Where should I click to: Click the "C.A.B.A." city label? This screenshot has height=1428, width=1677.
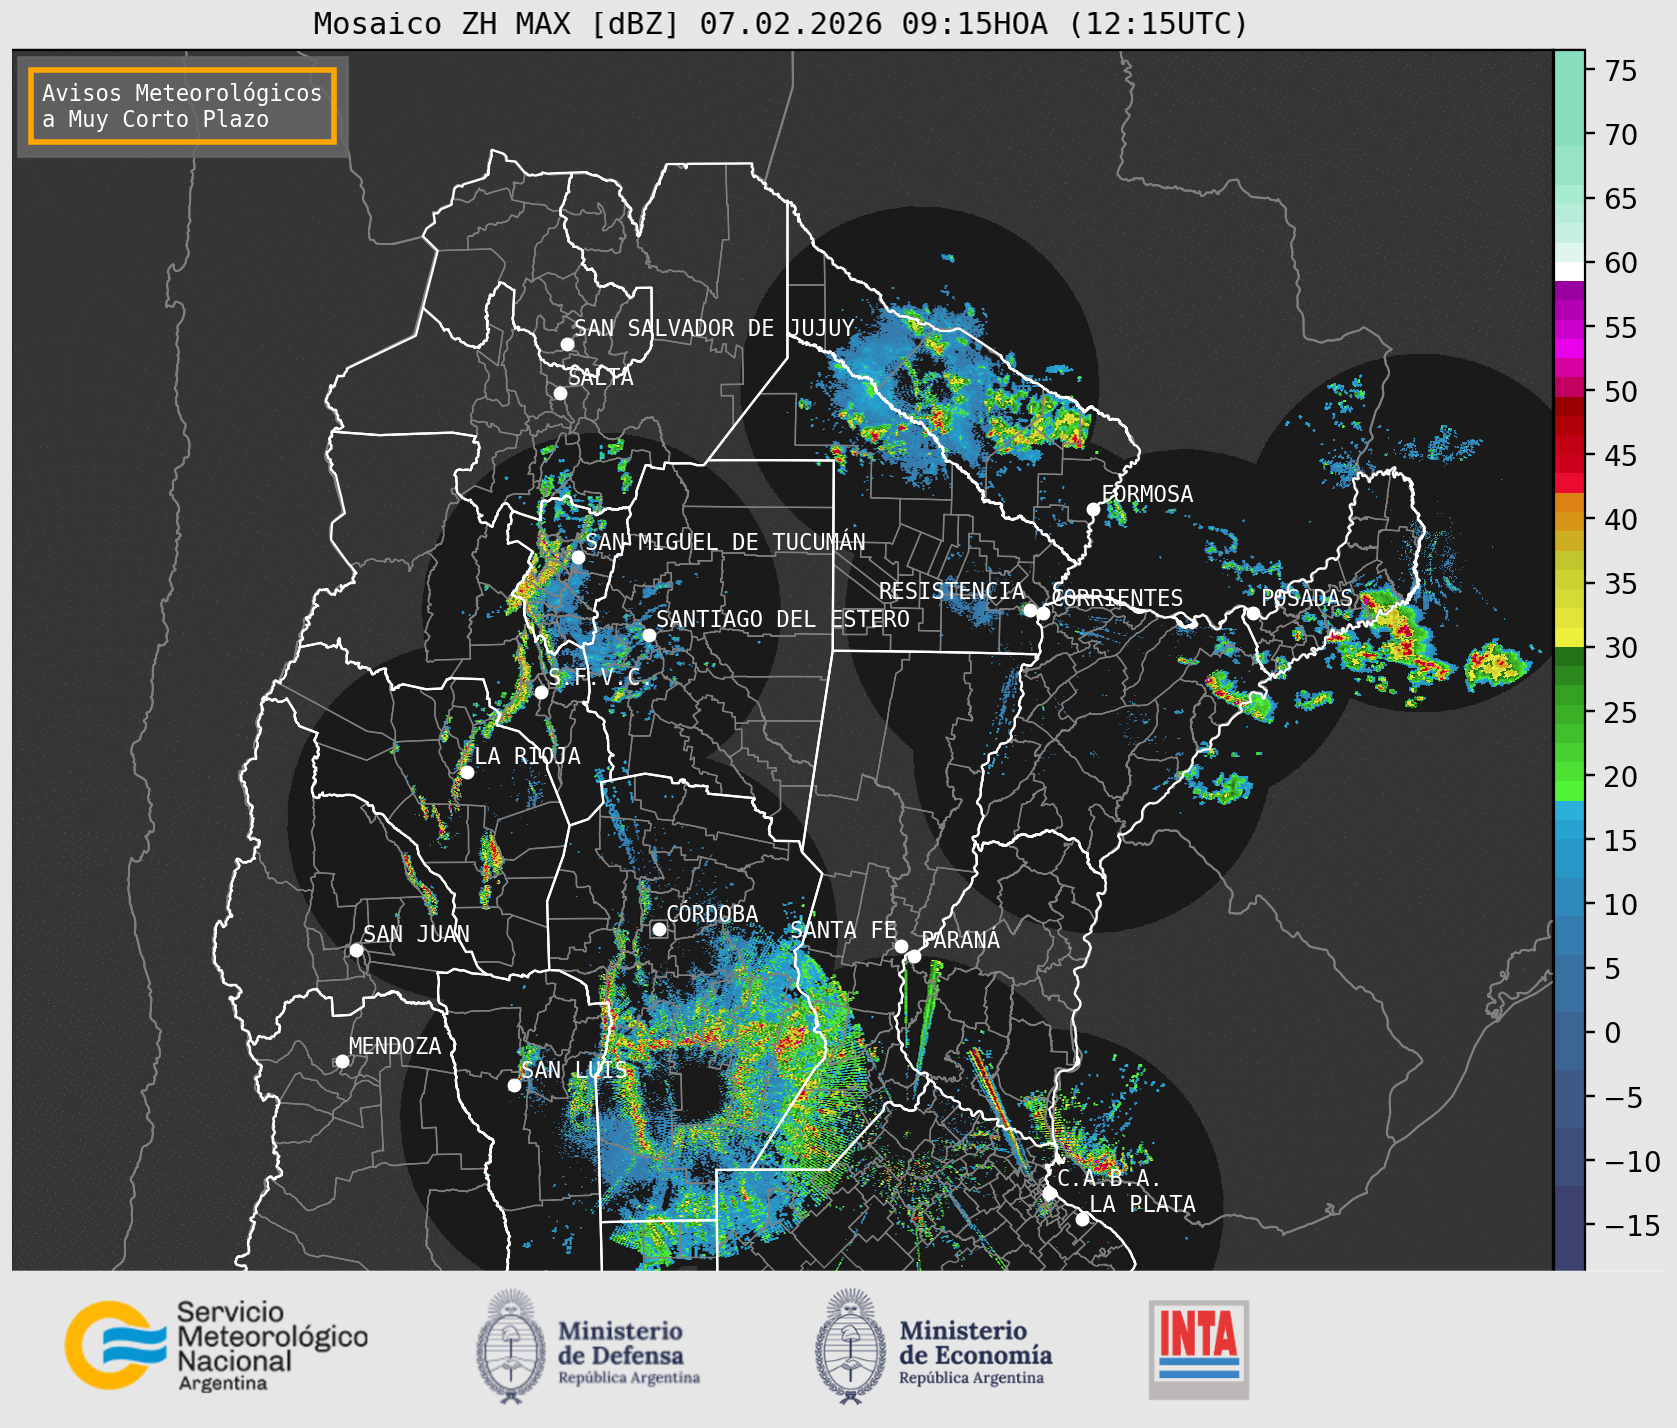tap(1109, 1179)
